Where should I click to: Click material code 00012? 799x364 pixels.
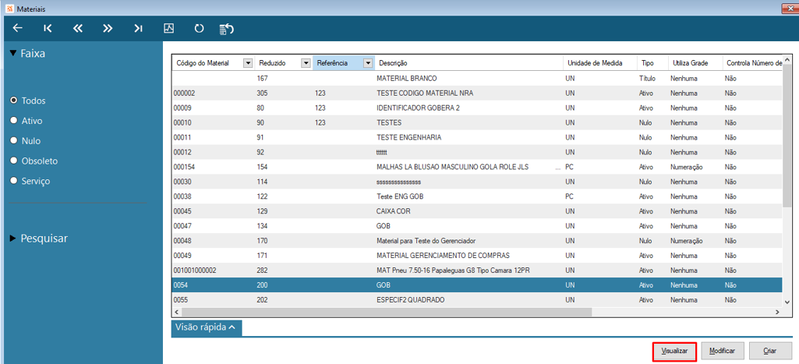pos(182,152)
